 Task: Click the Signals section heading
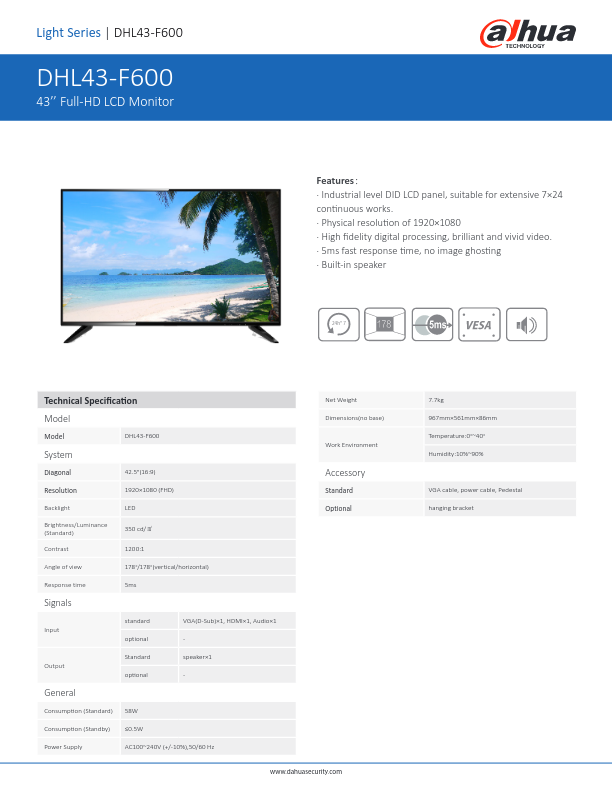[58, 603]
